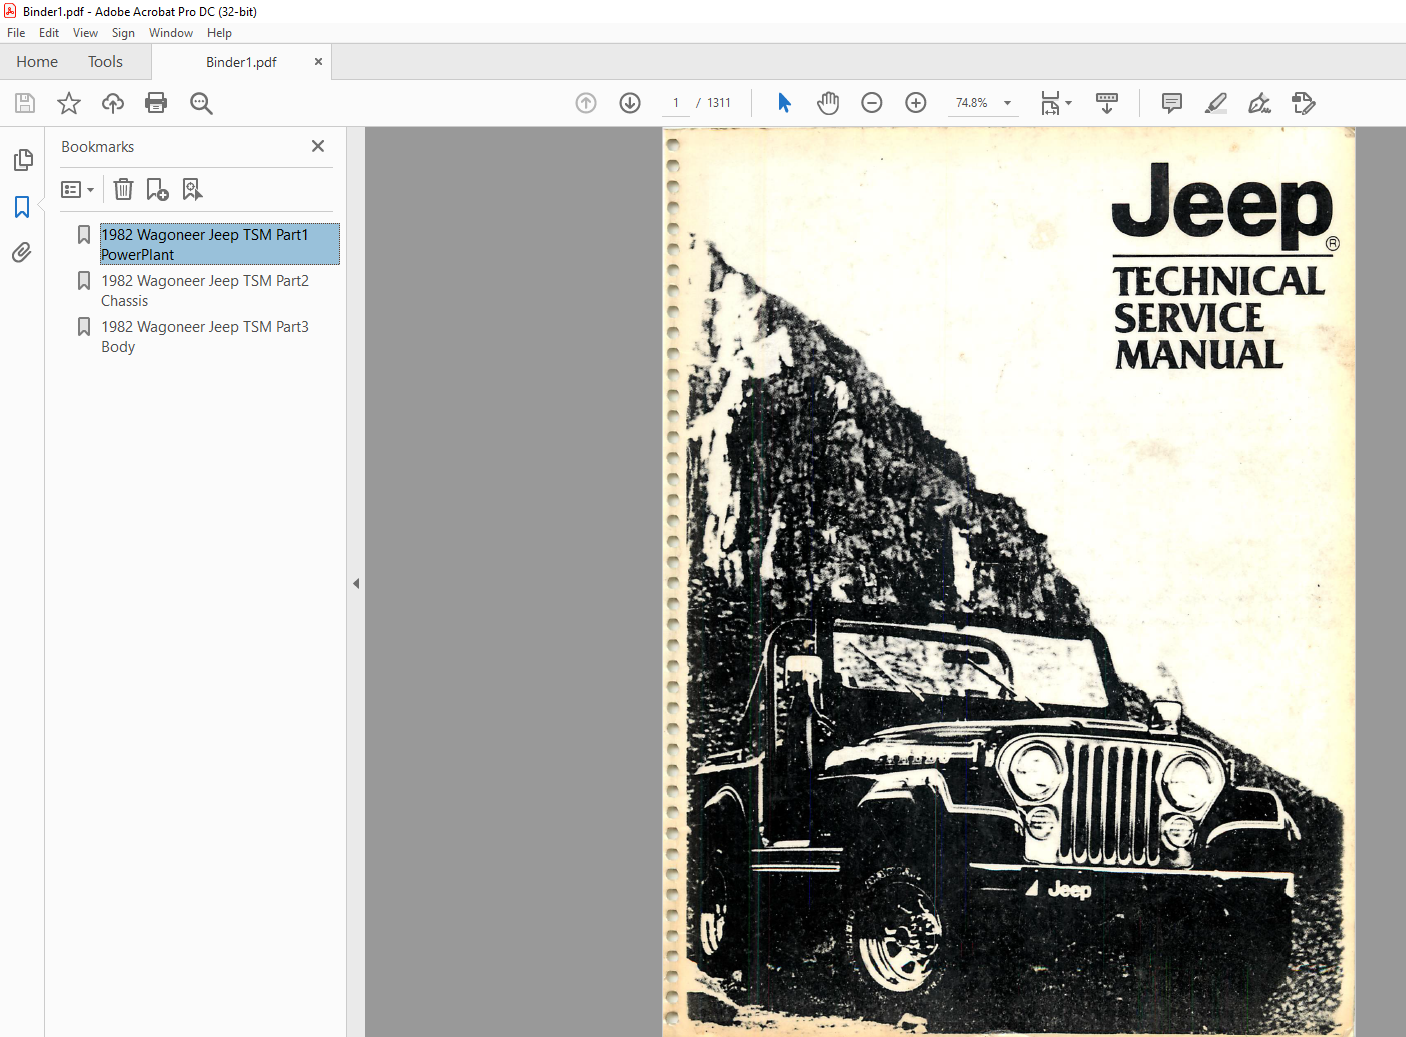Open the Edit menu
The height and width of the screenshot is (1037, 1406).
49,33
